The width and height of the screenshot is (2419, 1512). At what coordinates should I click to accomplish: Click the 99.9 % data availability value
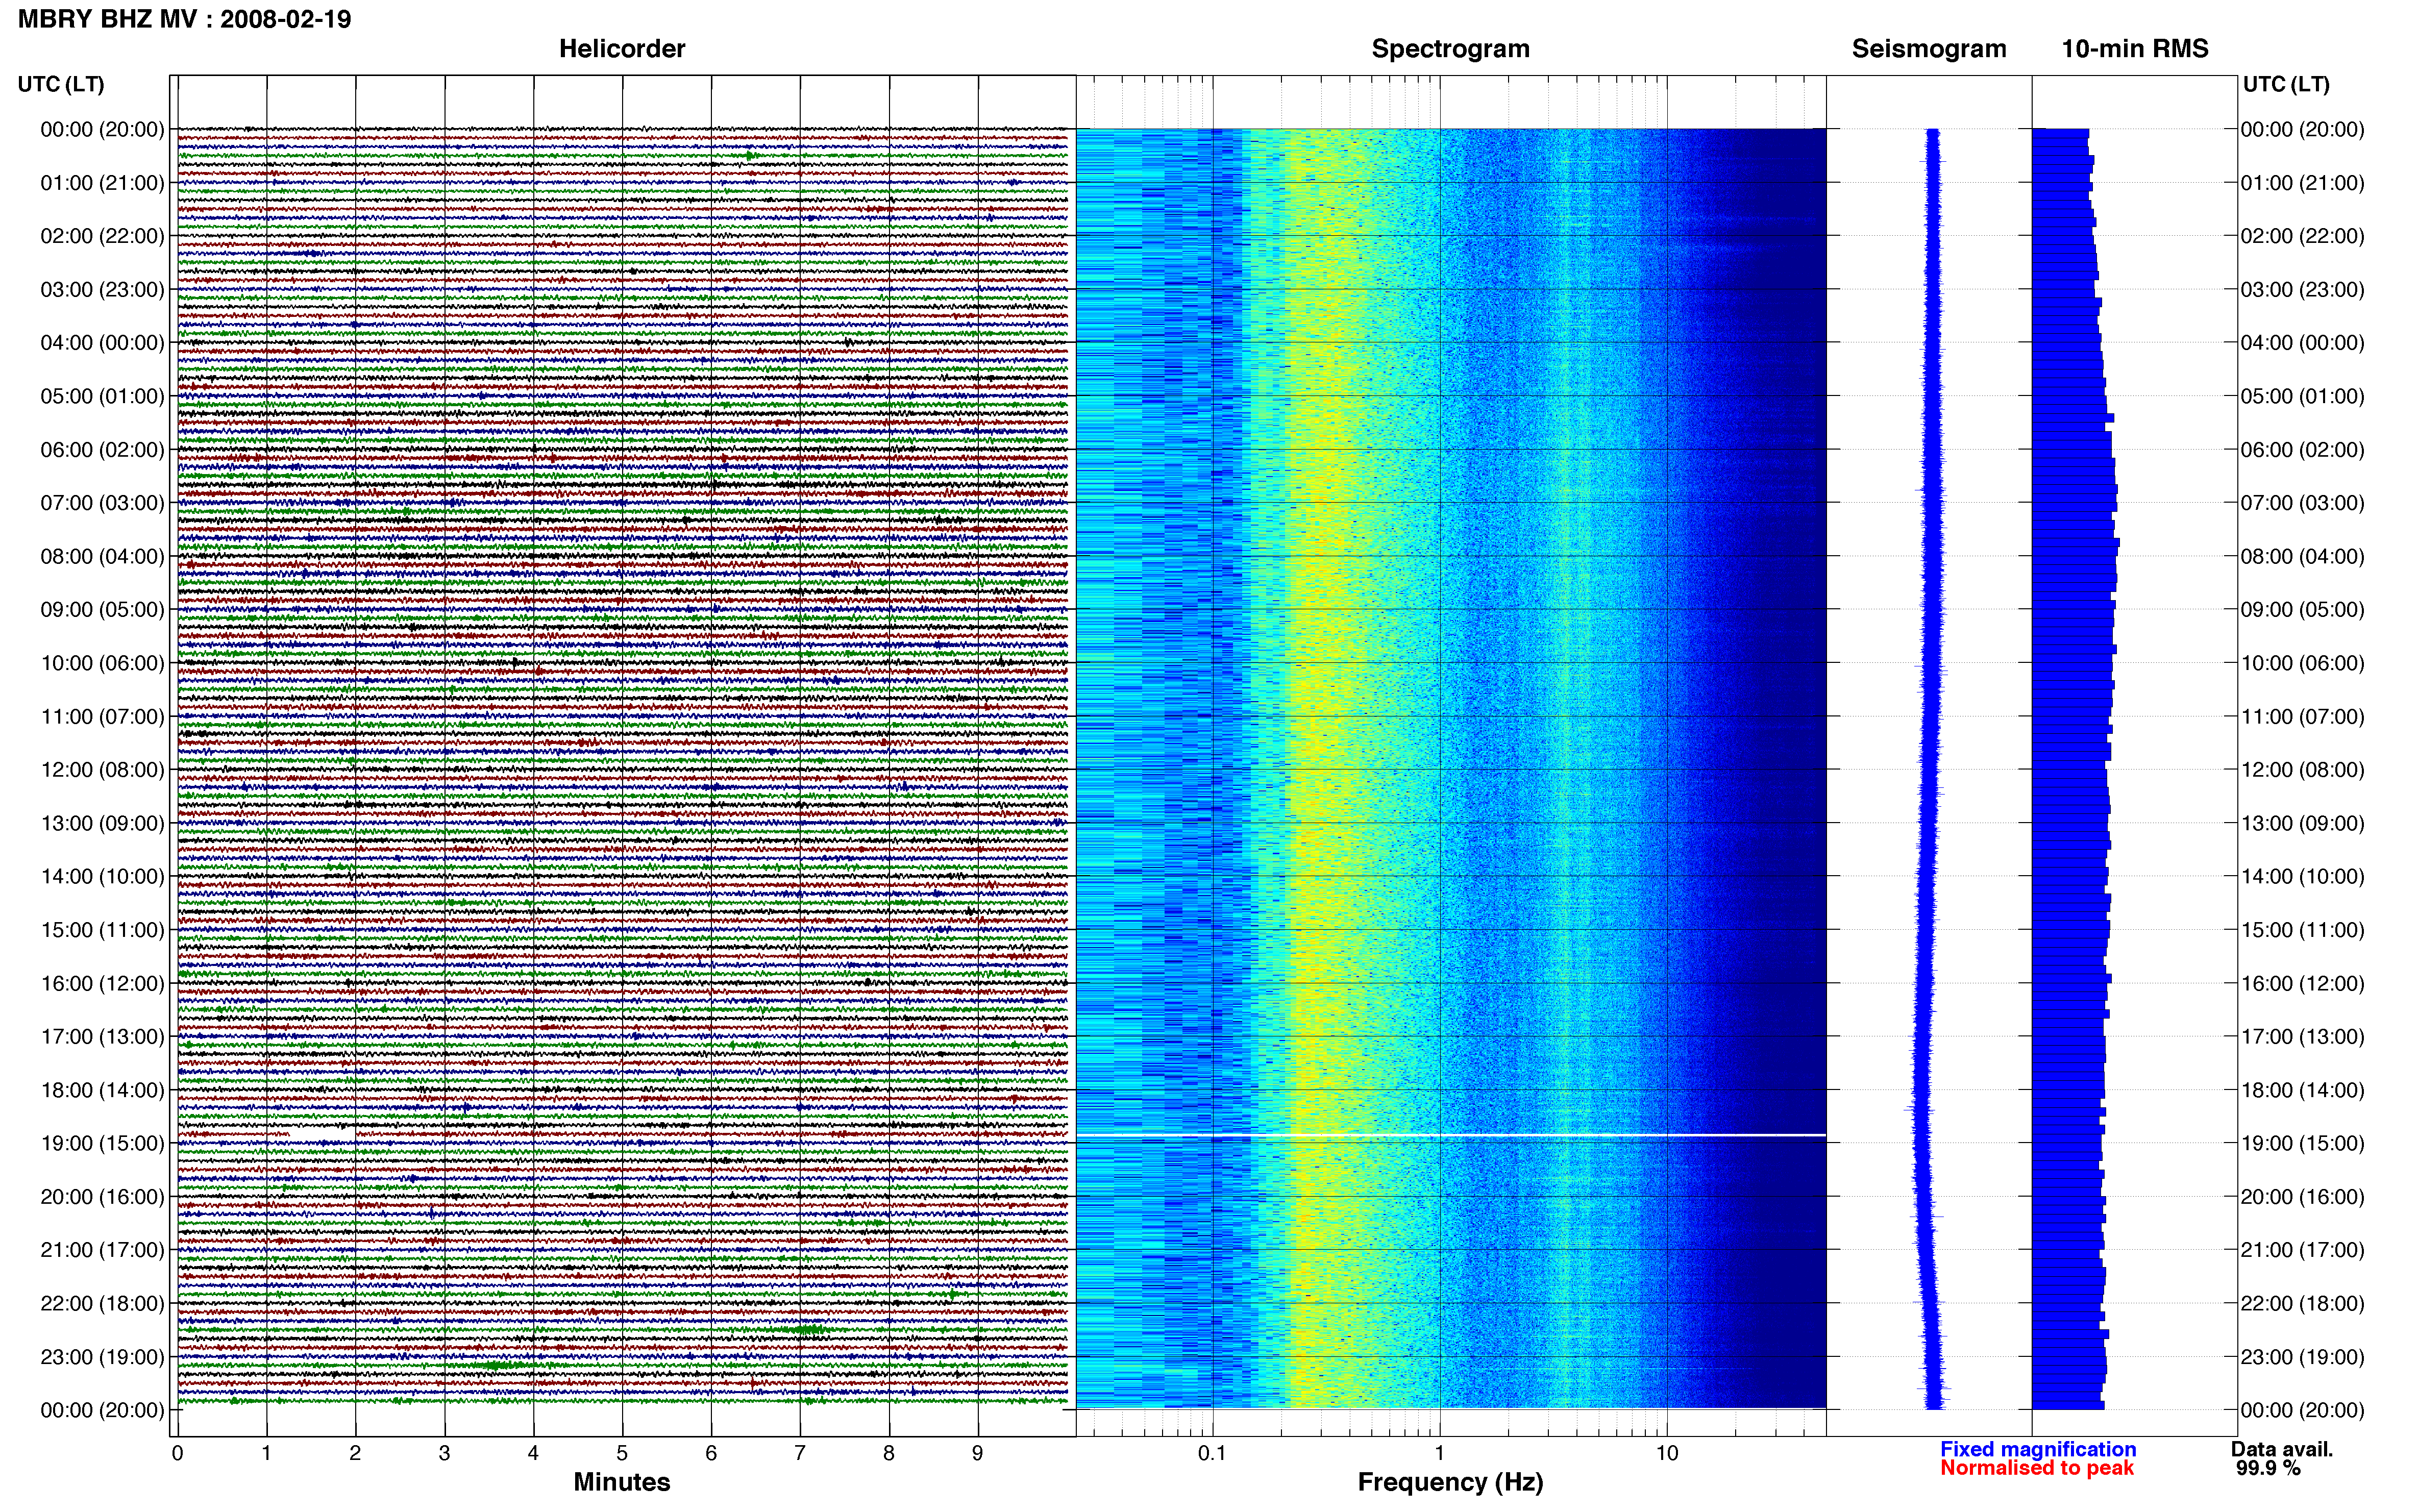coord(2268,1468)
